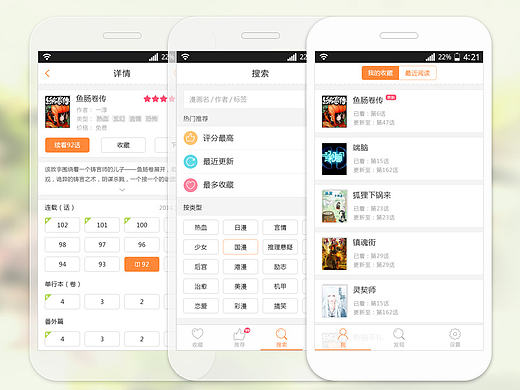Viewport: 520px width, 390px height.
Task: Select the 推理悬疑 genre tag
Action: tap(280, 247)
